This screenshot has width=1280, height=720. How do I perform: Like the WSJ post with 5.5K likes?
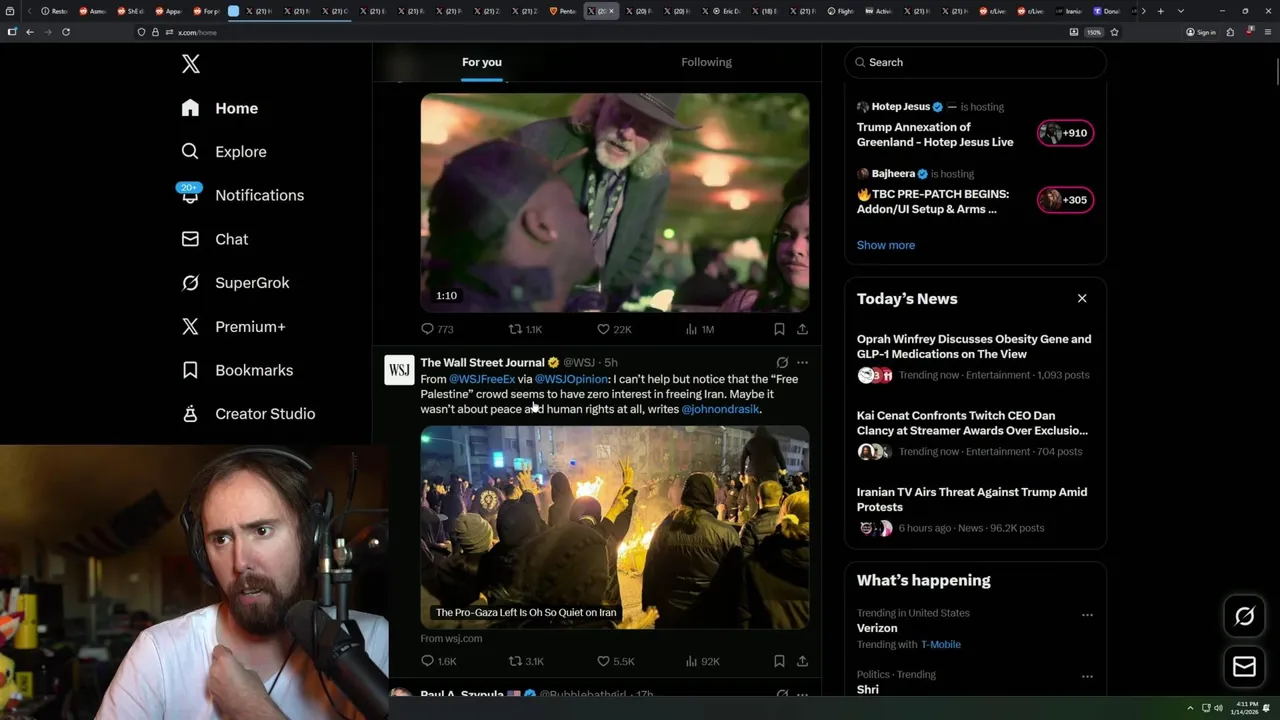point(615,661)
